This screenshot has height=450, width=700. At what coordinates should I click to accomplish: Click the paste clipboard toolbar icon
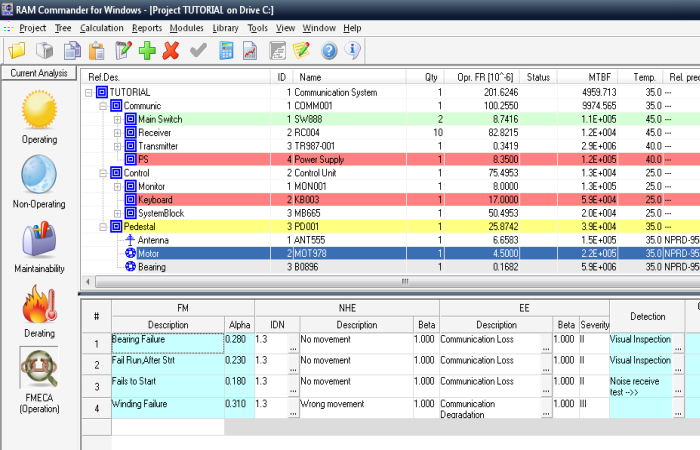point(97,50)
